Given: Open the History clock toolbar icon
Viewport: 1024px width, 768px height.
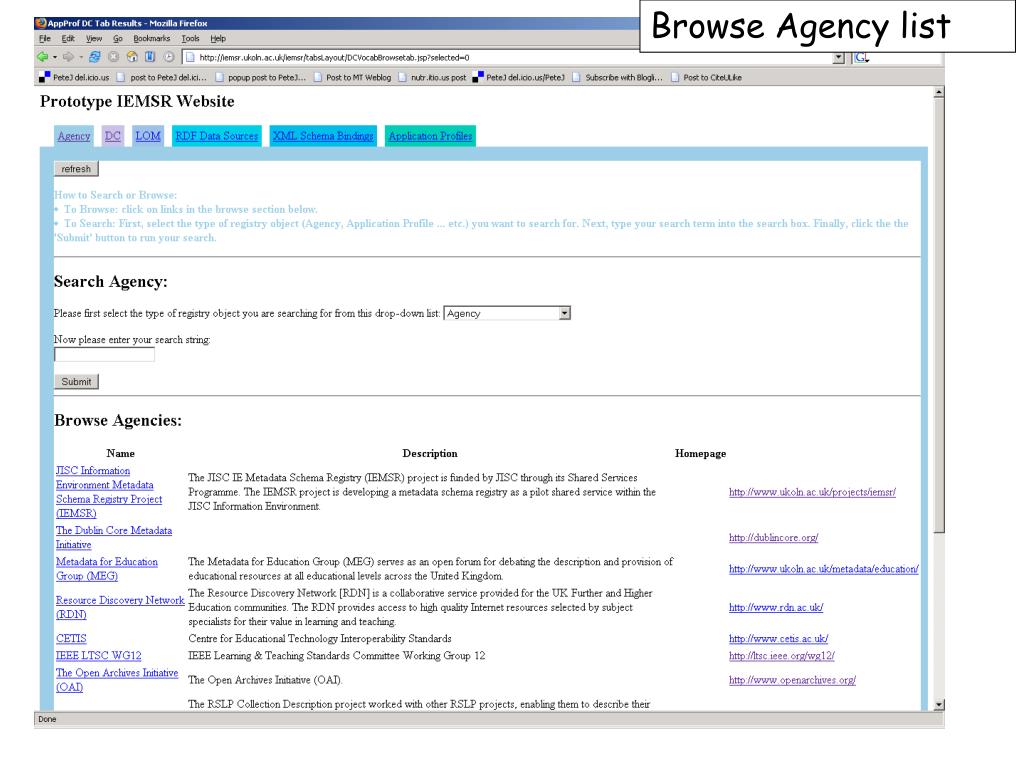Looking at the screenshot, I should pyautogui.click(x=169, y=57).
